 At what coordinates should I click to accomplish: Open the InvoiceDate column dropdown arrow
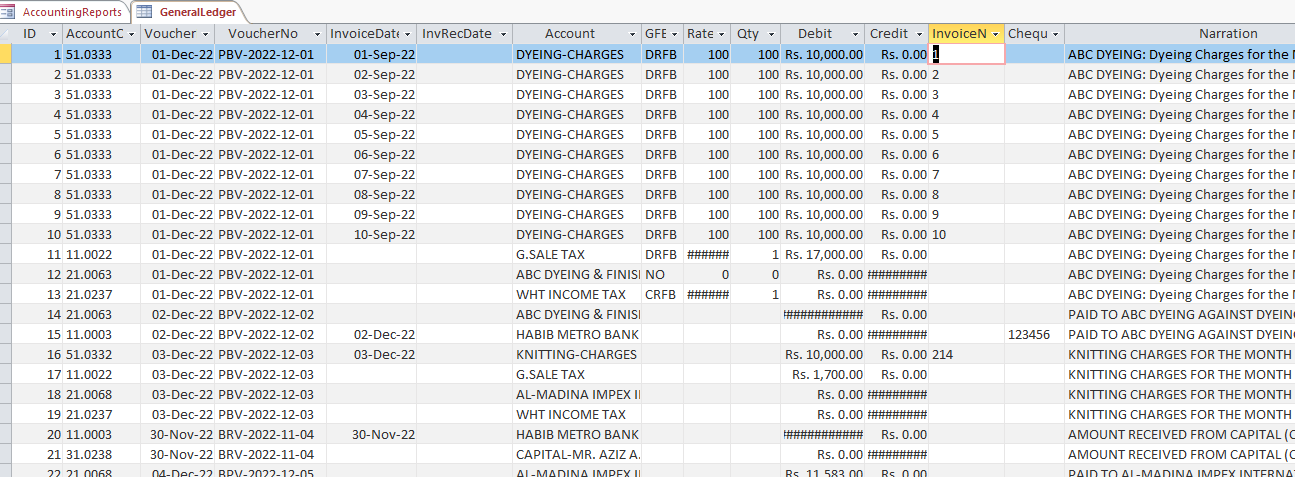[x=408, y=34]
